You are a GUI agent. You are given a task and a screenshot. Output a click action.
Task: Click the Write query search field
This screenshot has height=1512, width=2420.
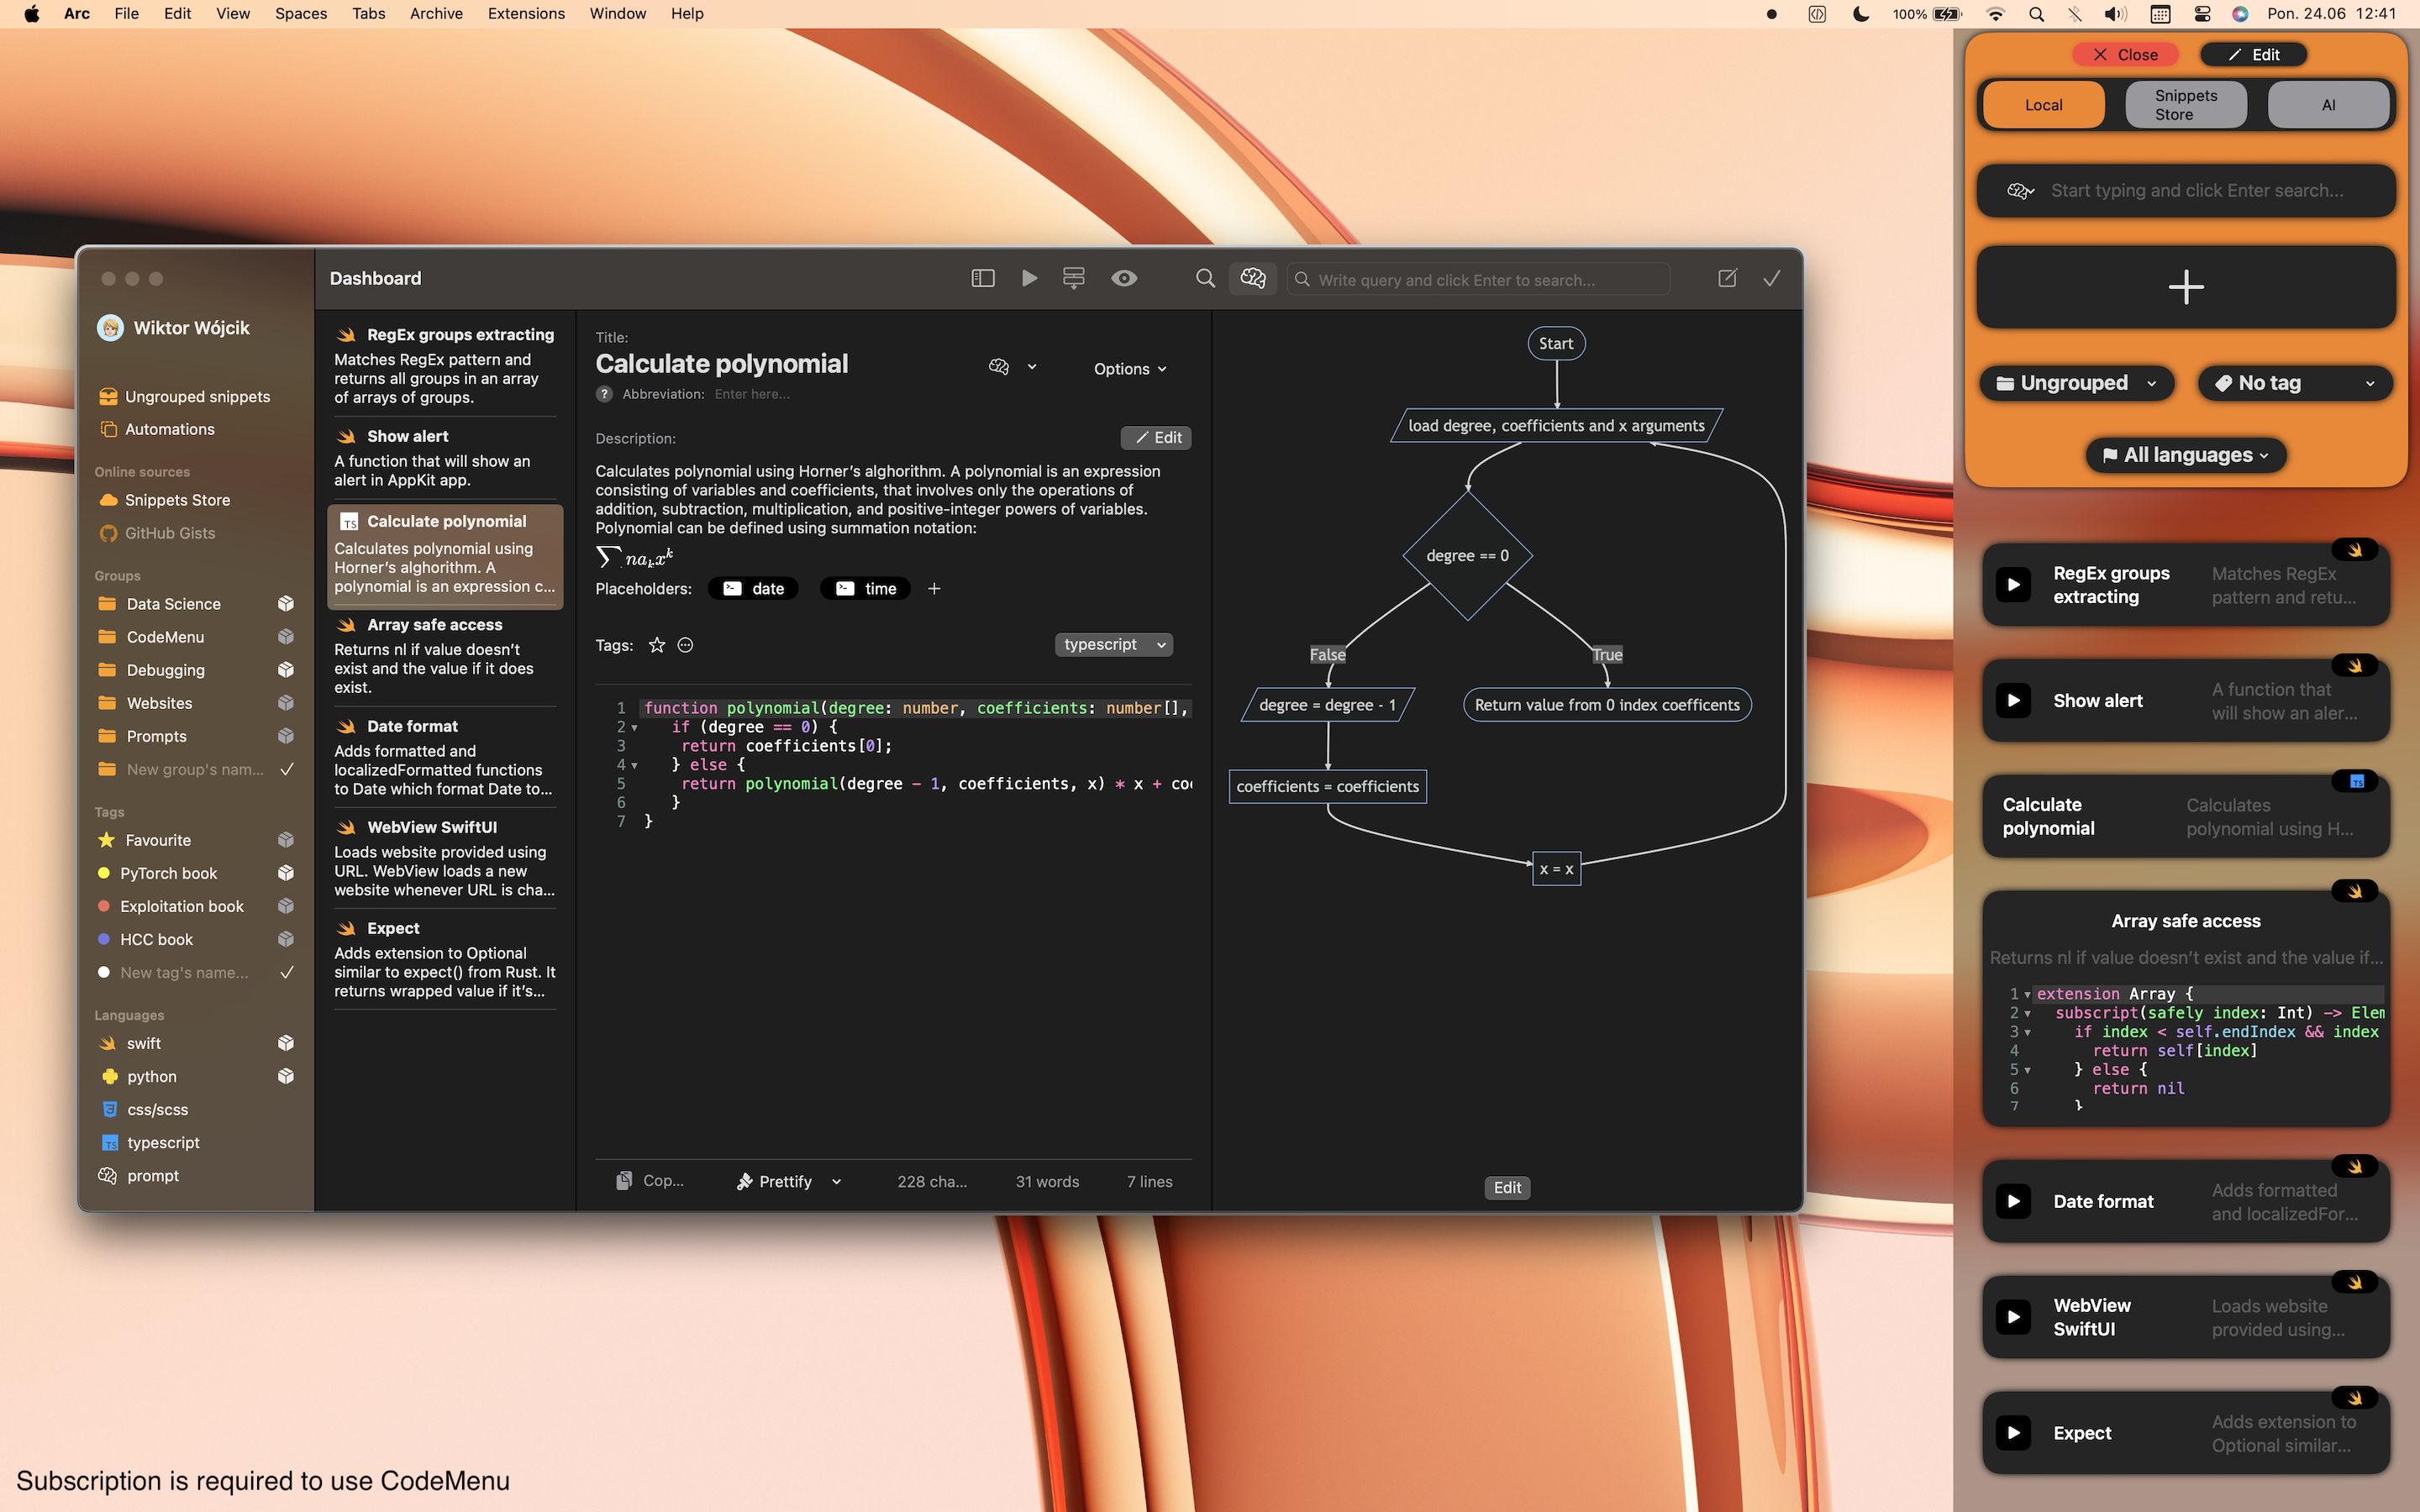pos(1478,280)
